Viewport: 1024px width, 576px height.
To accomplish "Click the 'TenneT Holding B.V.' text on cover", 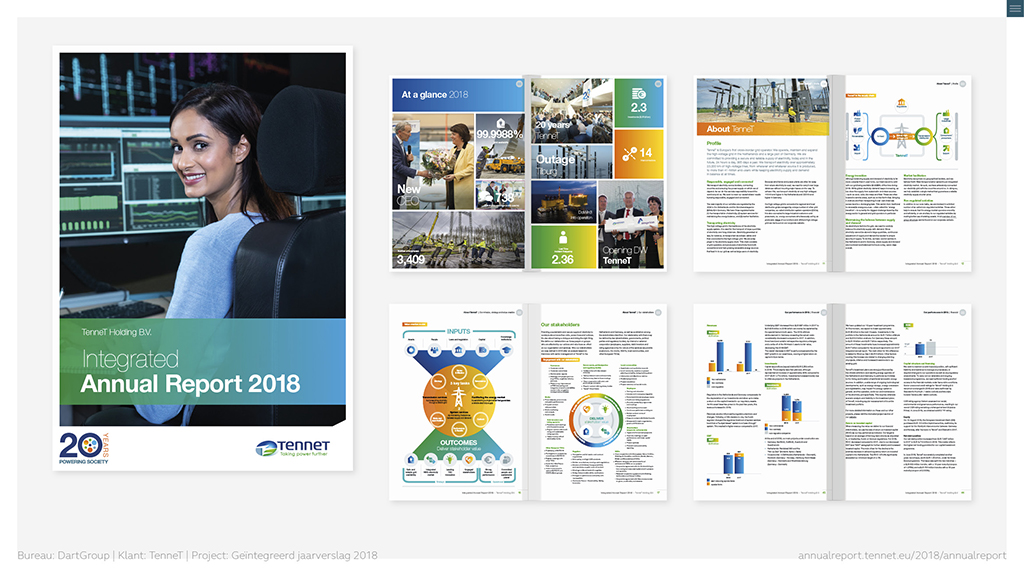I will (x=116, y=332).
